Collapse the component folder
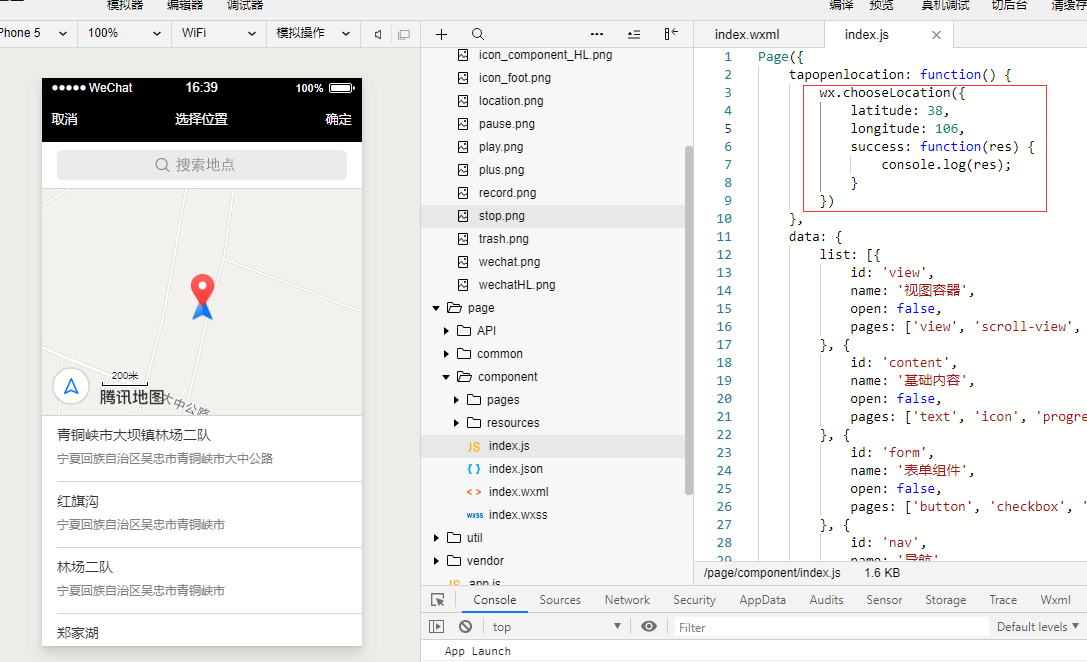 coord(446,377)
